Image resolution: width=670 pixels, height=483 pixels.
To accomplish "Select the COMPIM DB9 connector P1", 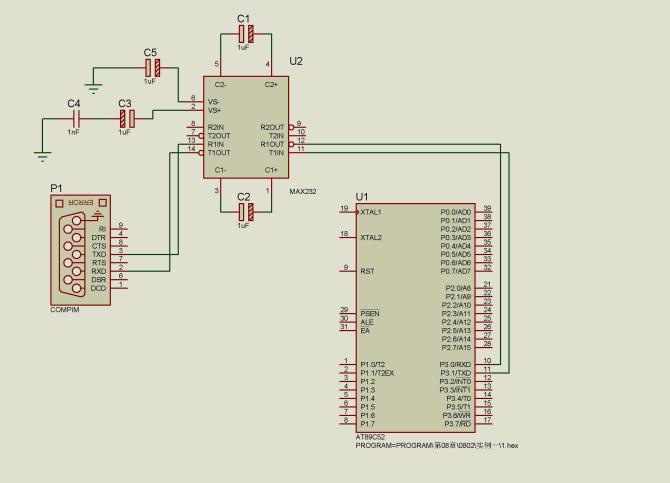I will point(80,250).
